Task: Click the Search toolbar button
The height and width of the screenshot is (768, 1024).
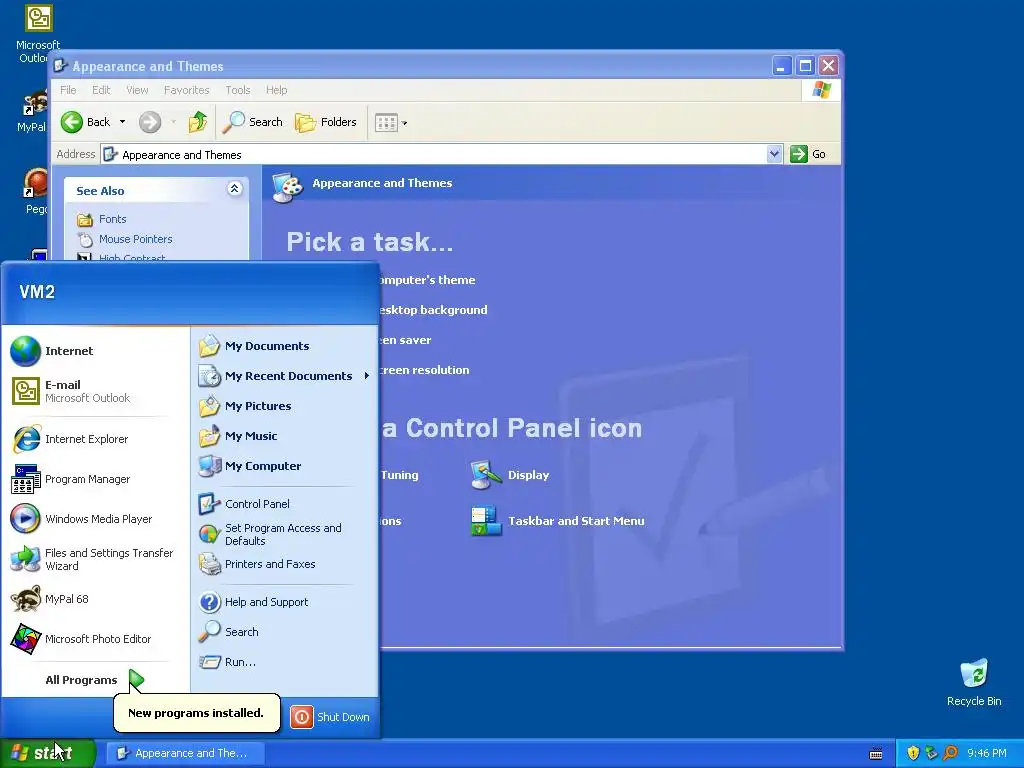Action: tap(253, 122)
